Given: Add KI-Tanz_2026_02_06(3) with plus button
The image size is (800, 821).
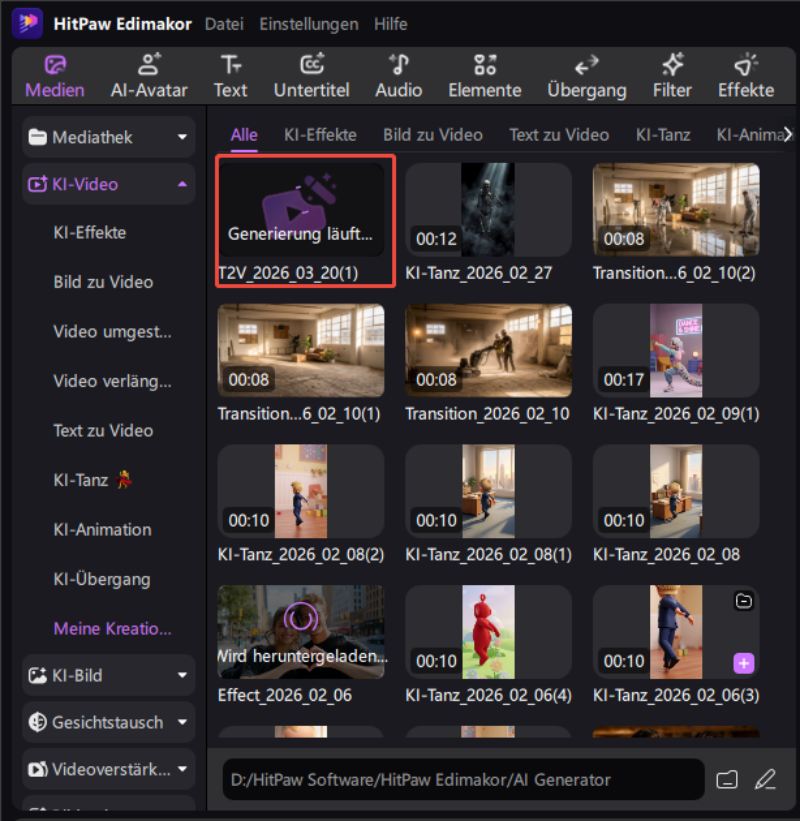Looking at the screenshot, I should pos(743,663).
